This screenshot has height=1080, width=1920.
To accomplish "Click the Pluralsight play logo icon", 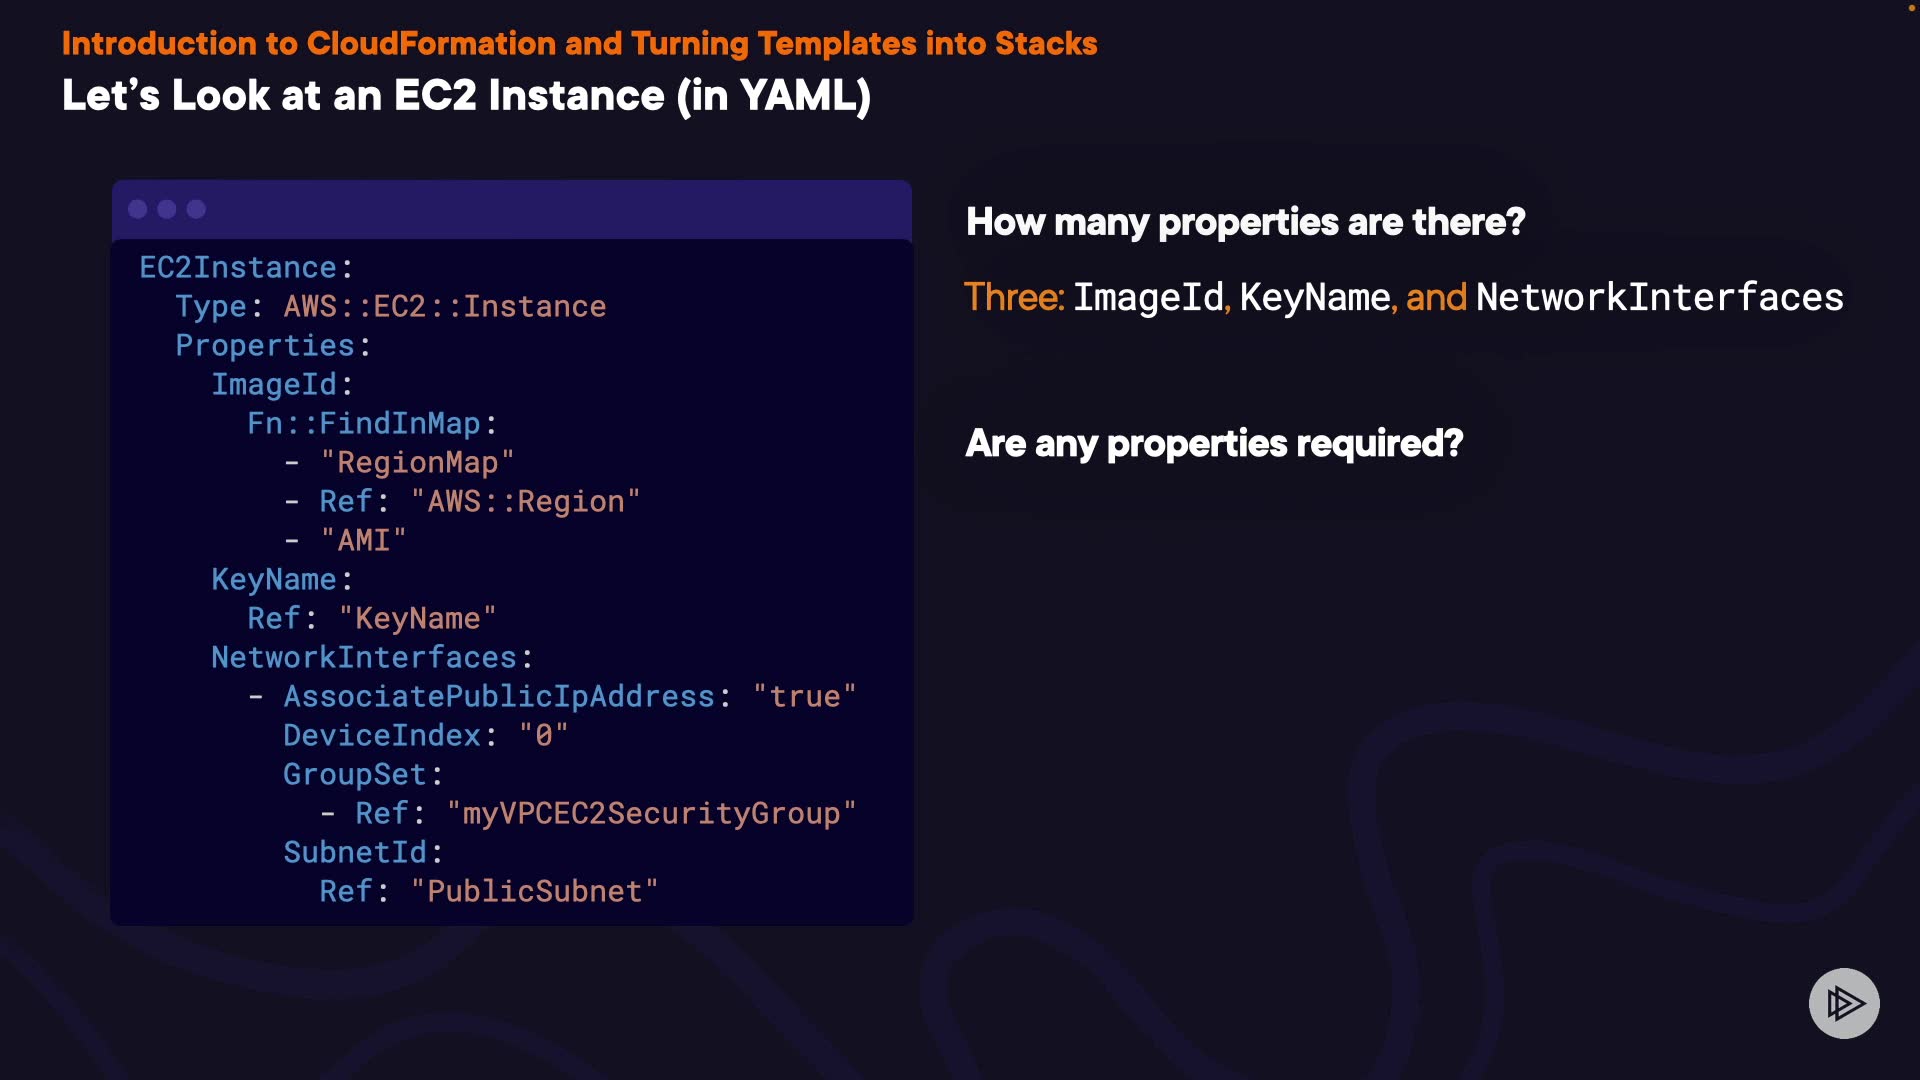I will pyautogui.click(x=1844, y=1003).
